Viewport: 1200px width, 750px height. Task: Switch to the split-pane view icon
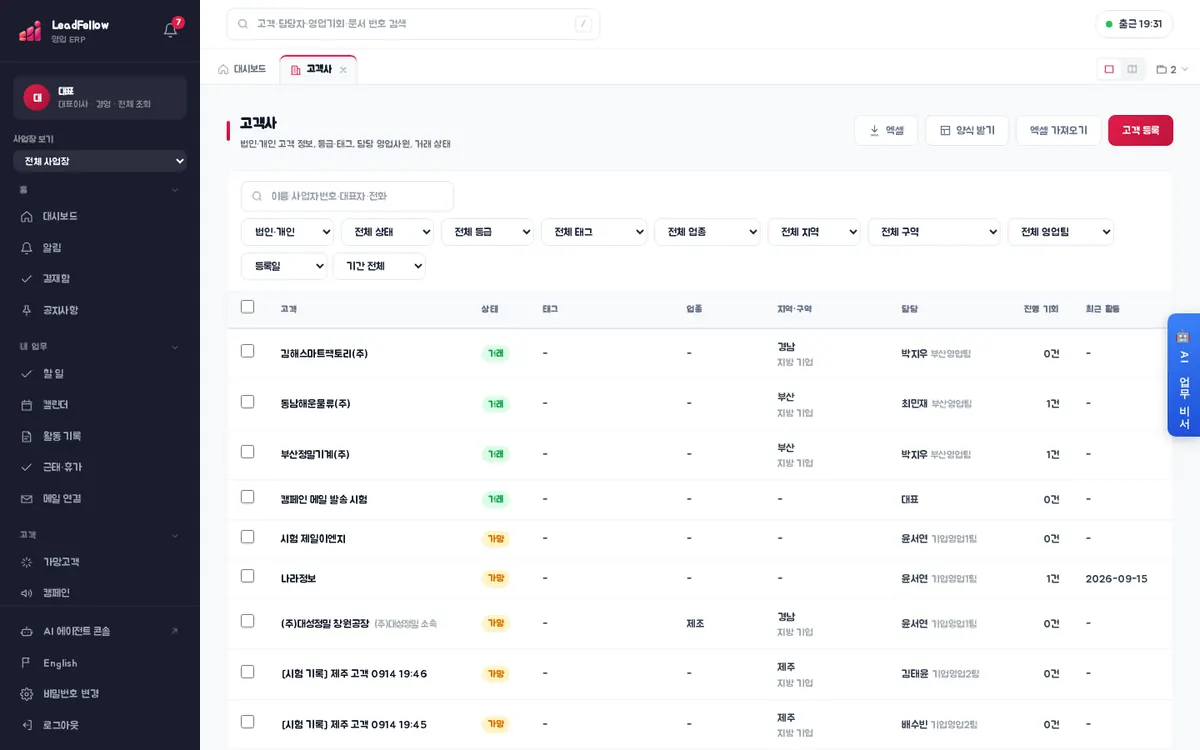tap(1132, 69)
